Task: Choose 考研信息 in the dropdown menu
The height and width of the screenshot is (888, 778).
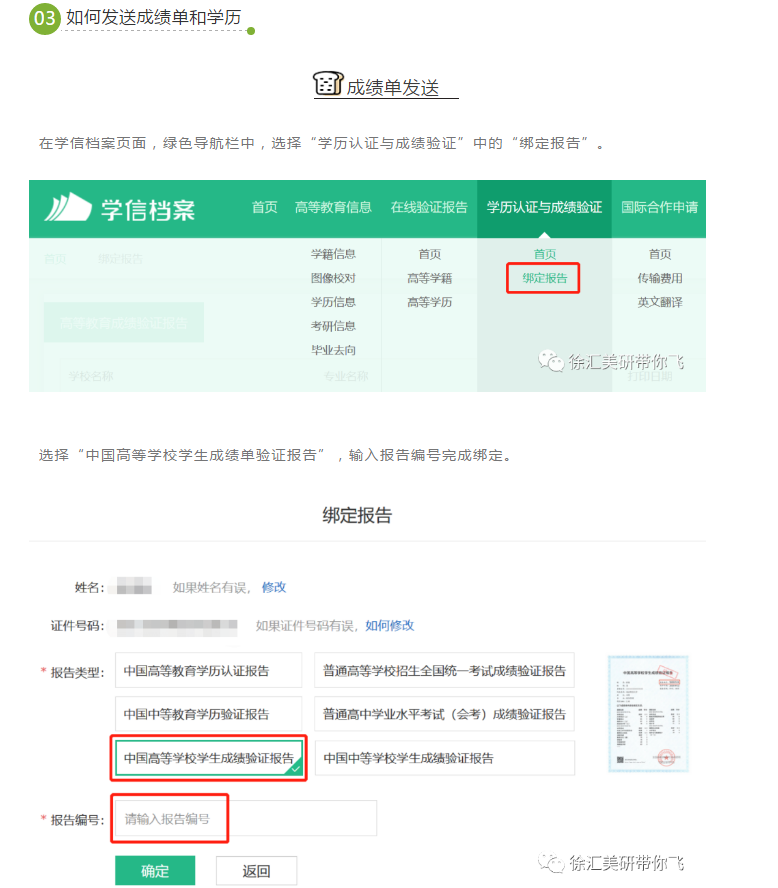Action: [333, 326]
